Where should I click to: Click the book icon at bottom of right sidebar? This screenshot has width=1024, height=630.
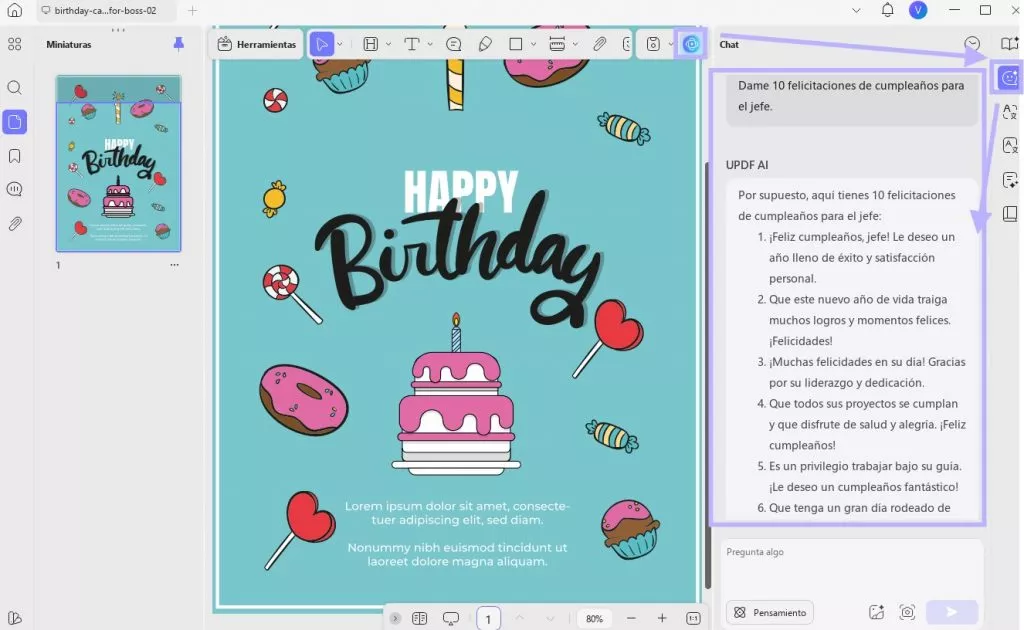[x=1010, y=213]
